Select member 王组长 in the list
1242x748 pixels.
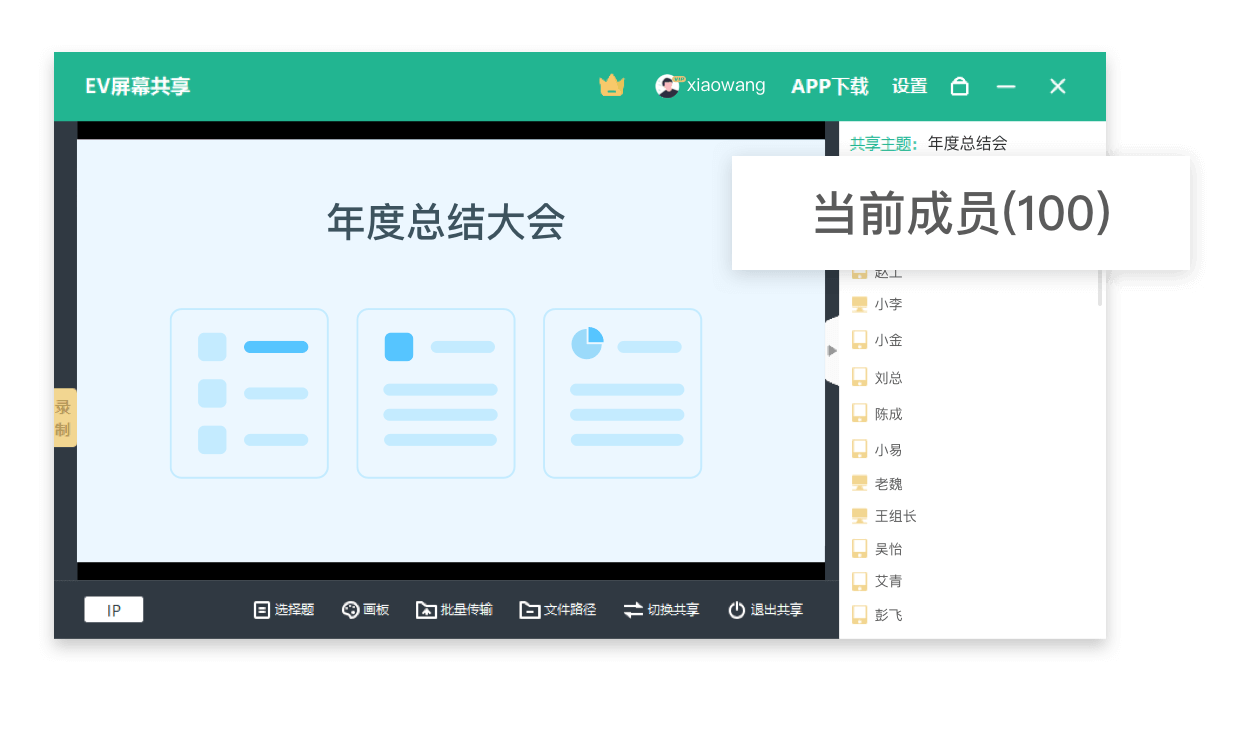[x=895, y=516]
